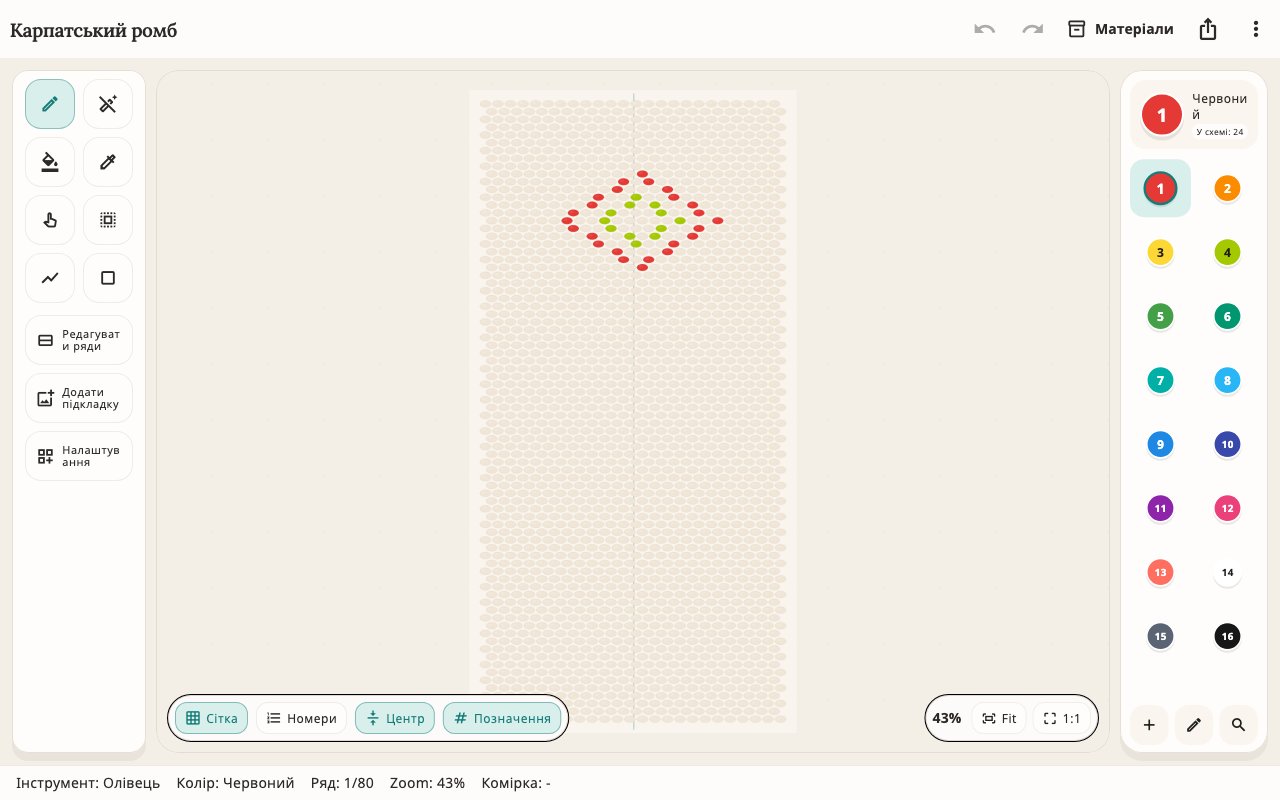Select the paint bucket fill tool
The height and width of the screenshot is (800, 1280).
tap(50, 162)
